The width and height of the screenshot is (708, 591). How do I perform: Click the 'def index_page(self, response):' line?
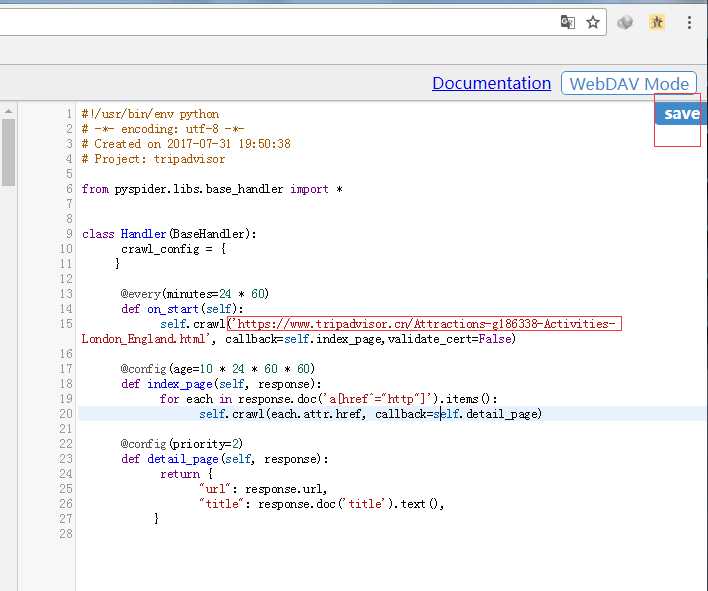221,384
